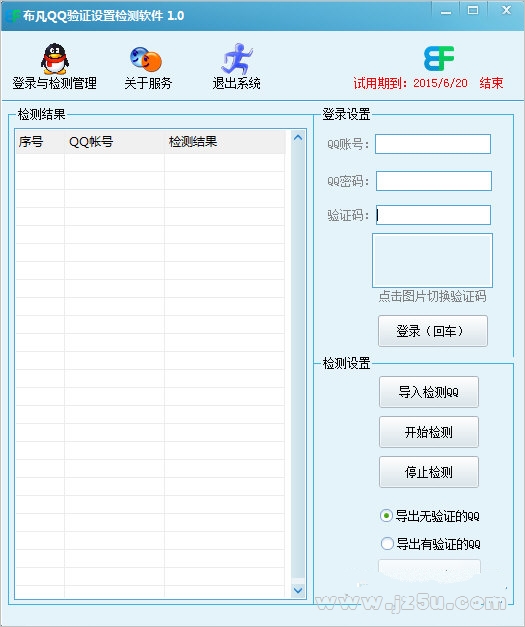The image size is (525, 627).
Task: Click the BF title bar app icon
Action: click(13, 16)
